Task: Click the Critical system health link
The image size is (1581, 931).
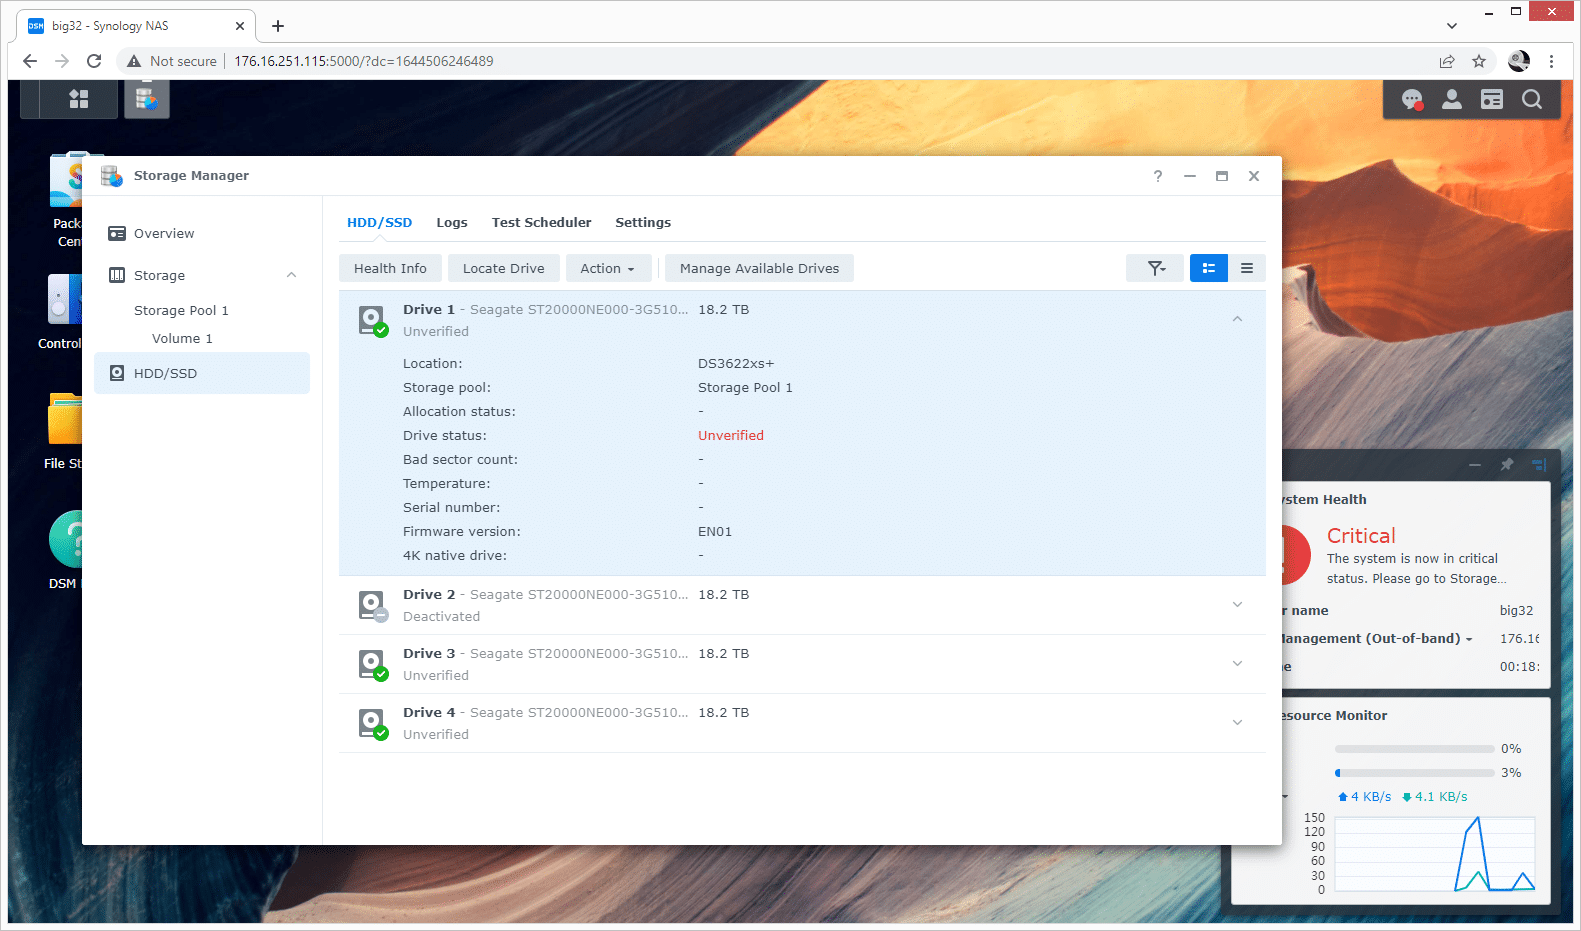Action: [1361, 535]
